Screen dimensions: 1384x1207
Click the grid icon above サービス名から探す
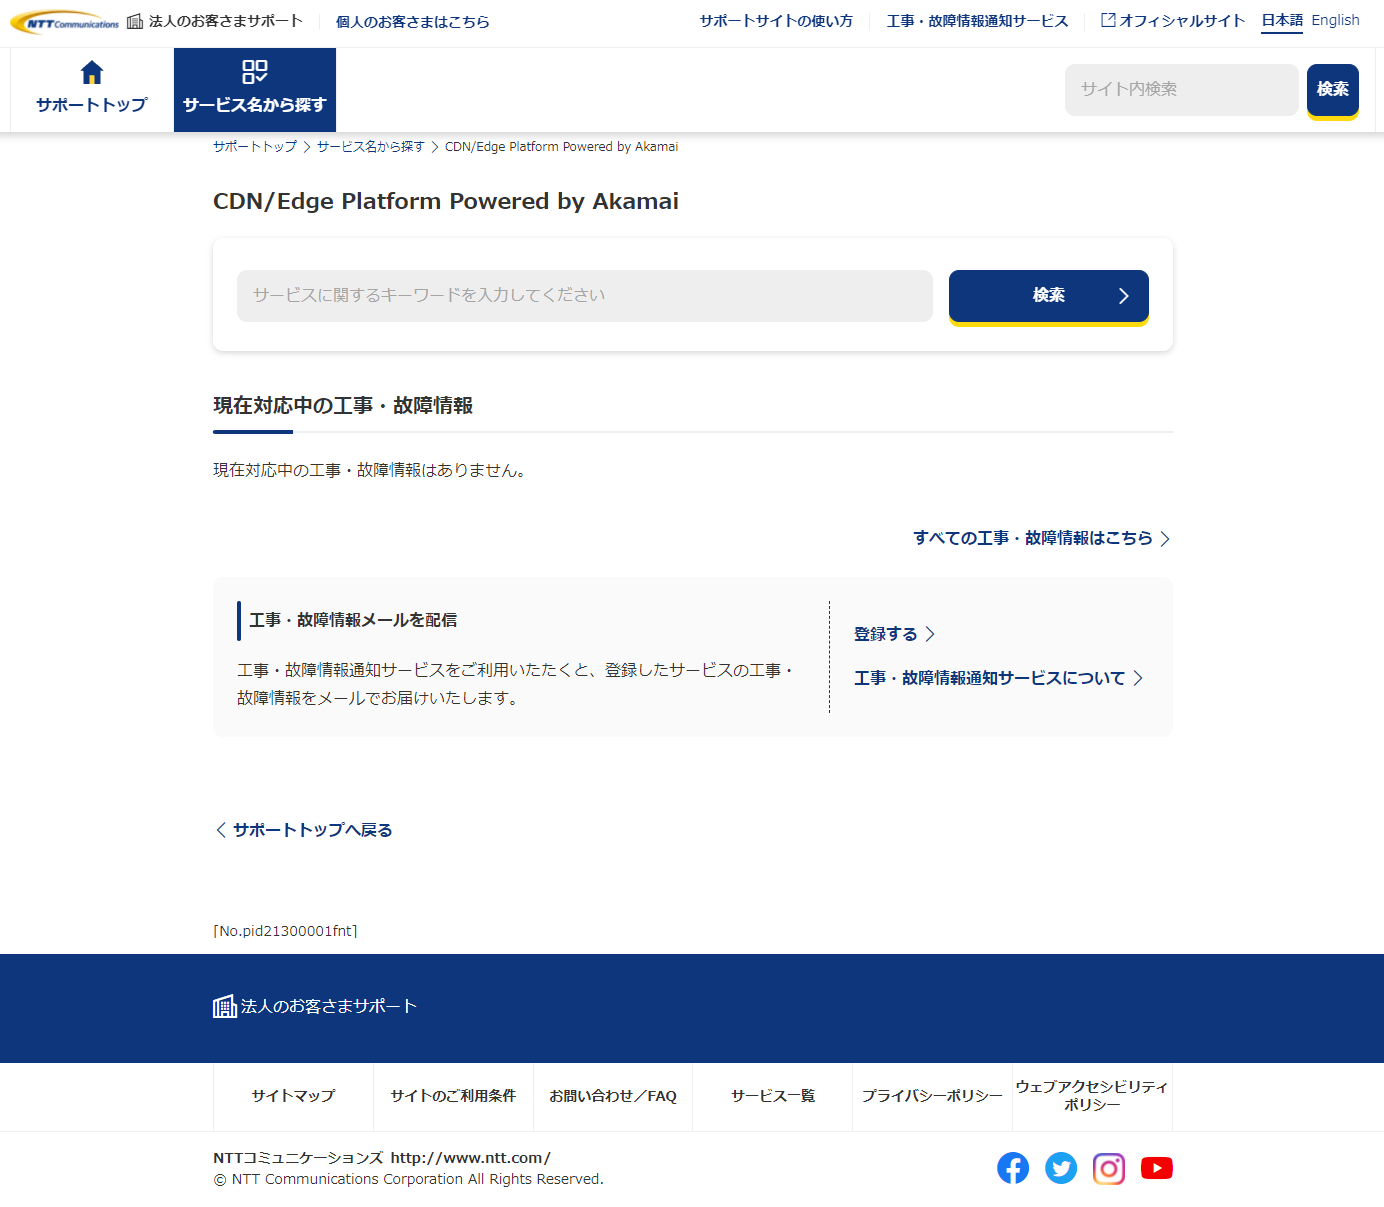coord(255,72)
